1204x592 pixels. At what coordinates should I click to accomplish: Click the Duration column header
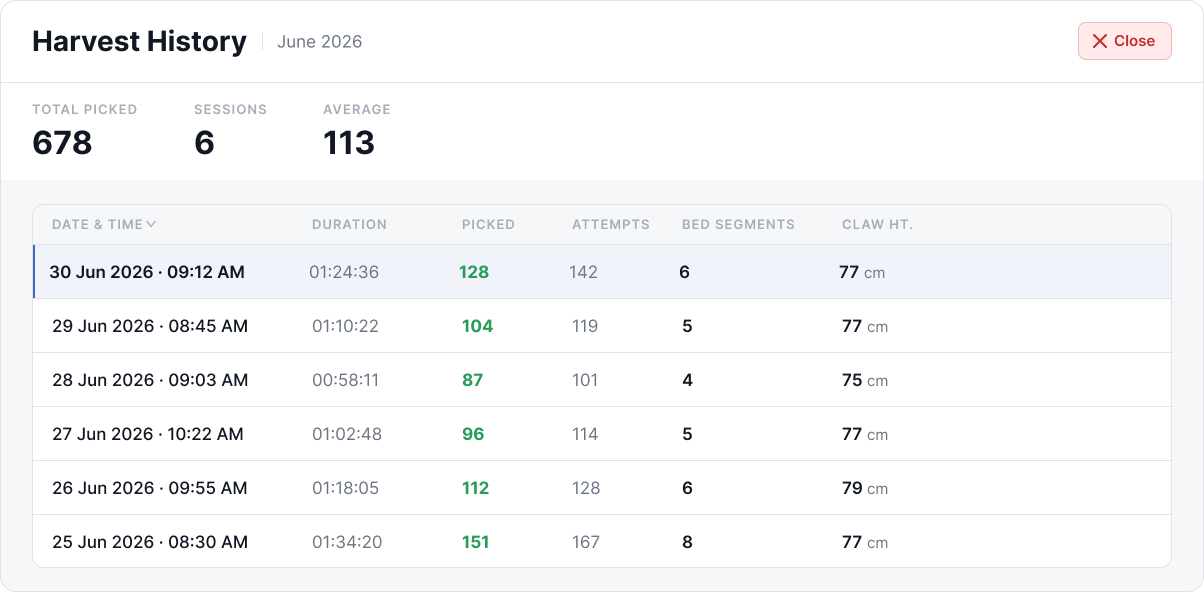pyautogui.click(x=349, y=224)
